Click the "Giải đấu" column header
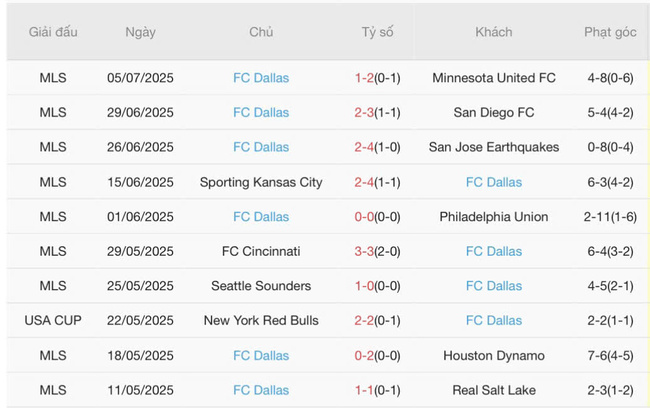The width and height of the screenshot is (650, 408). pos(53,32)
